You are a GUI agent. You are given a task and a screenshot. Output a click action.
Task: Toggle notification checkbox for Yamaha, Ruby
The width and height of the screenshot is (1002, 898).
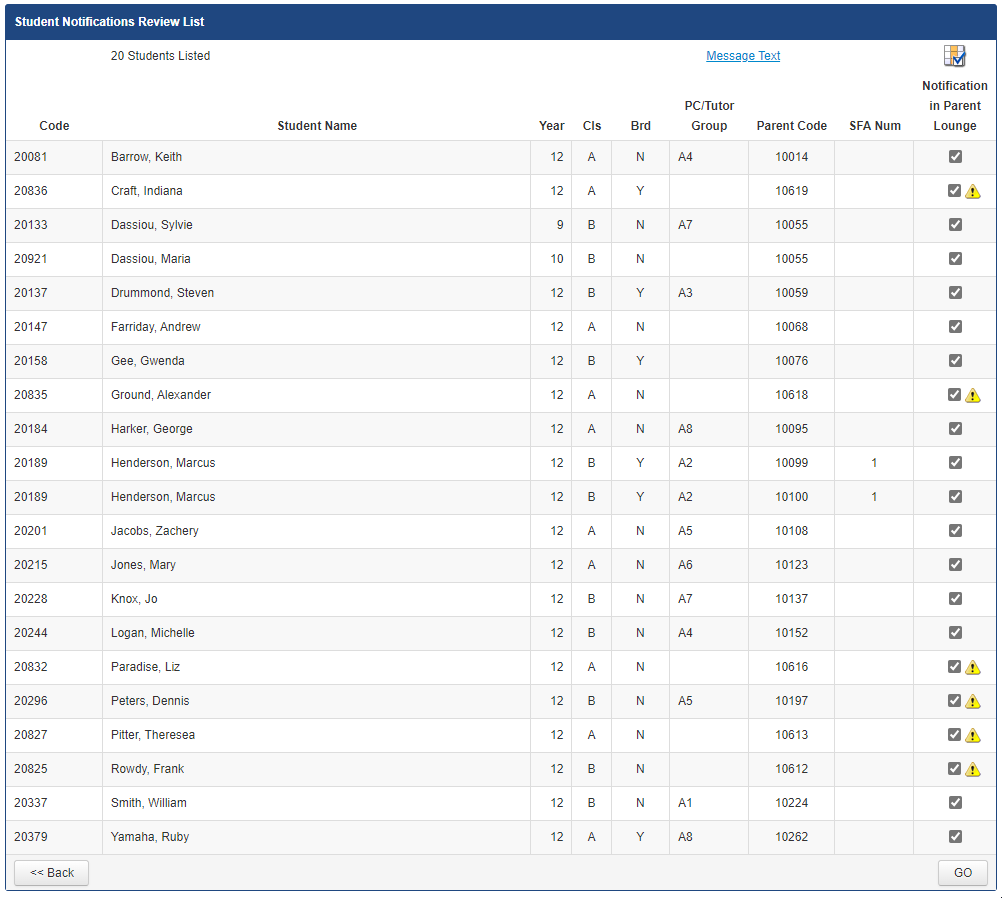click(x=955, y=836)
